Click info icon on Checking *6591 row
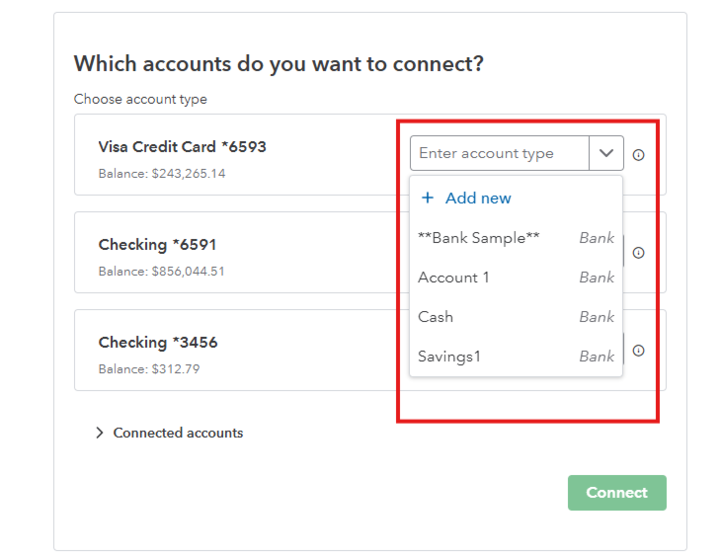The height and width of the screenshot is (558, 720). click(x=638, y=253)
